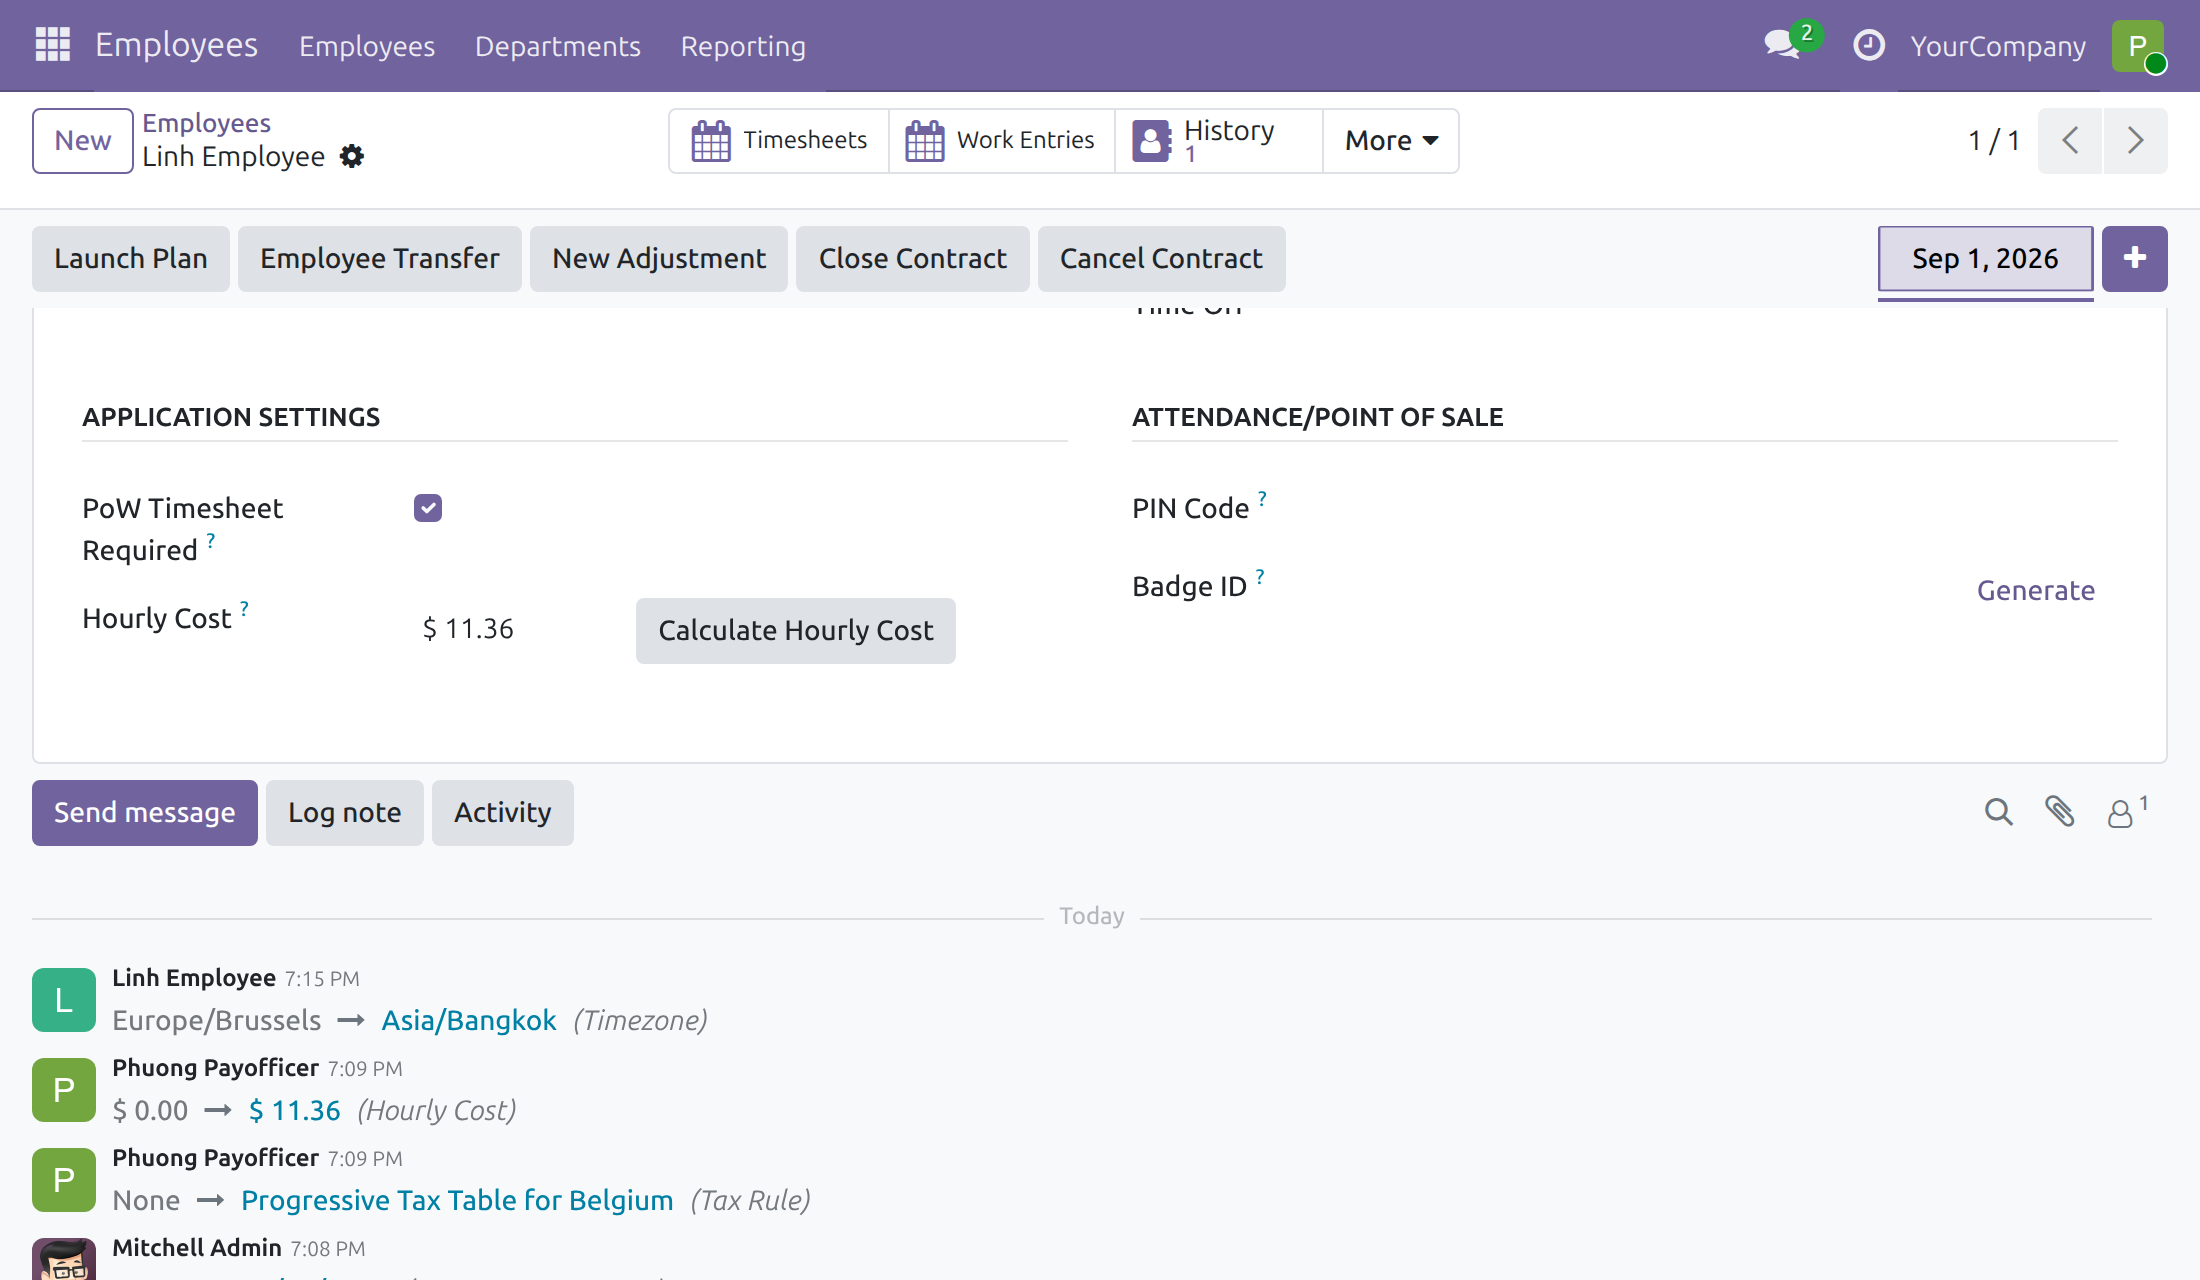Select the Sep 1, 2026 version tab
Viewport: 2200px width, 1280px height.
tap(1985, 259)
